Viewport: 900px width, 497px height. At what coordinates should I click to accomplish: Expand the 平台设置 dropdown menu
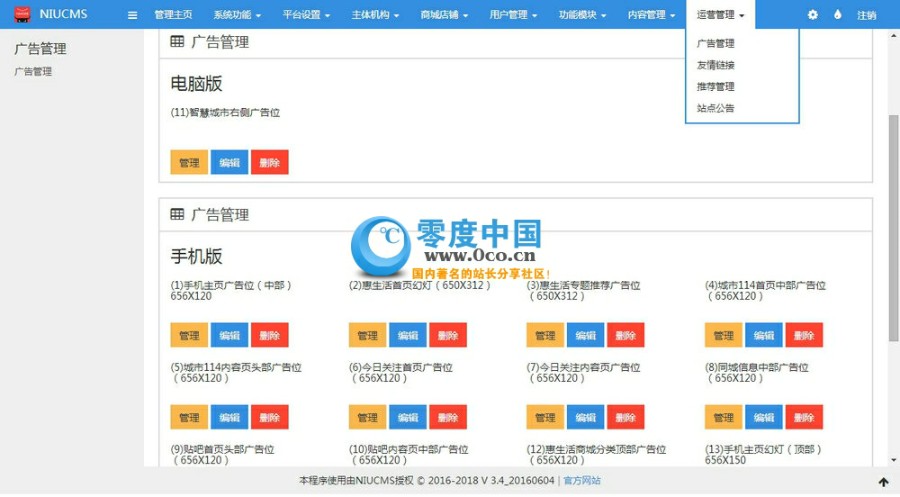coord(306,15)
